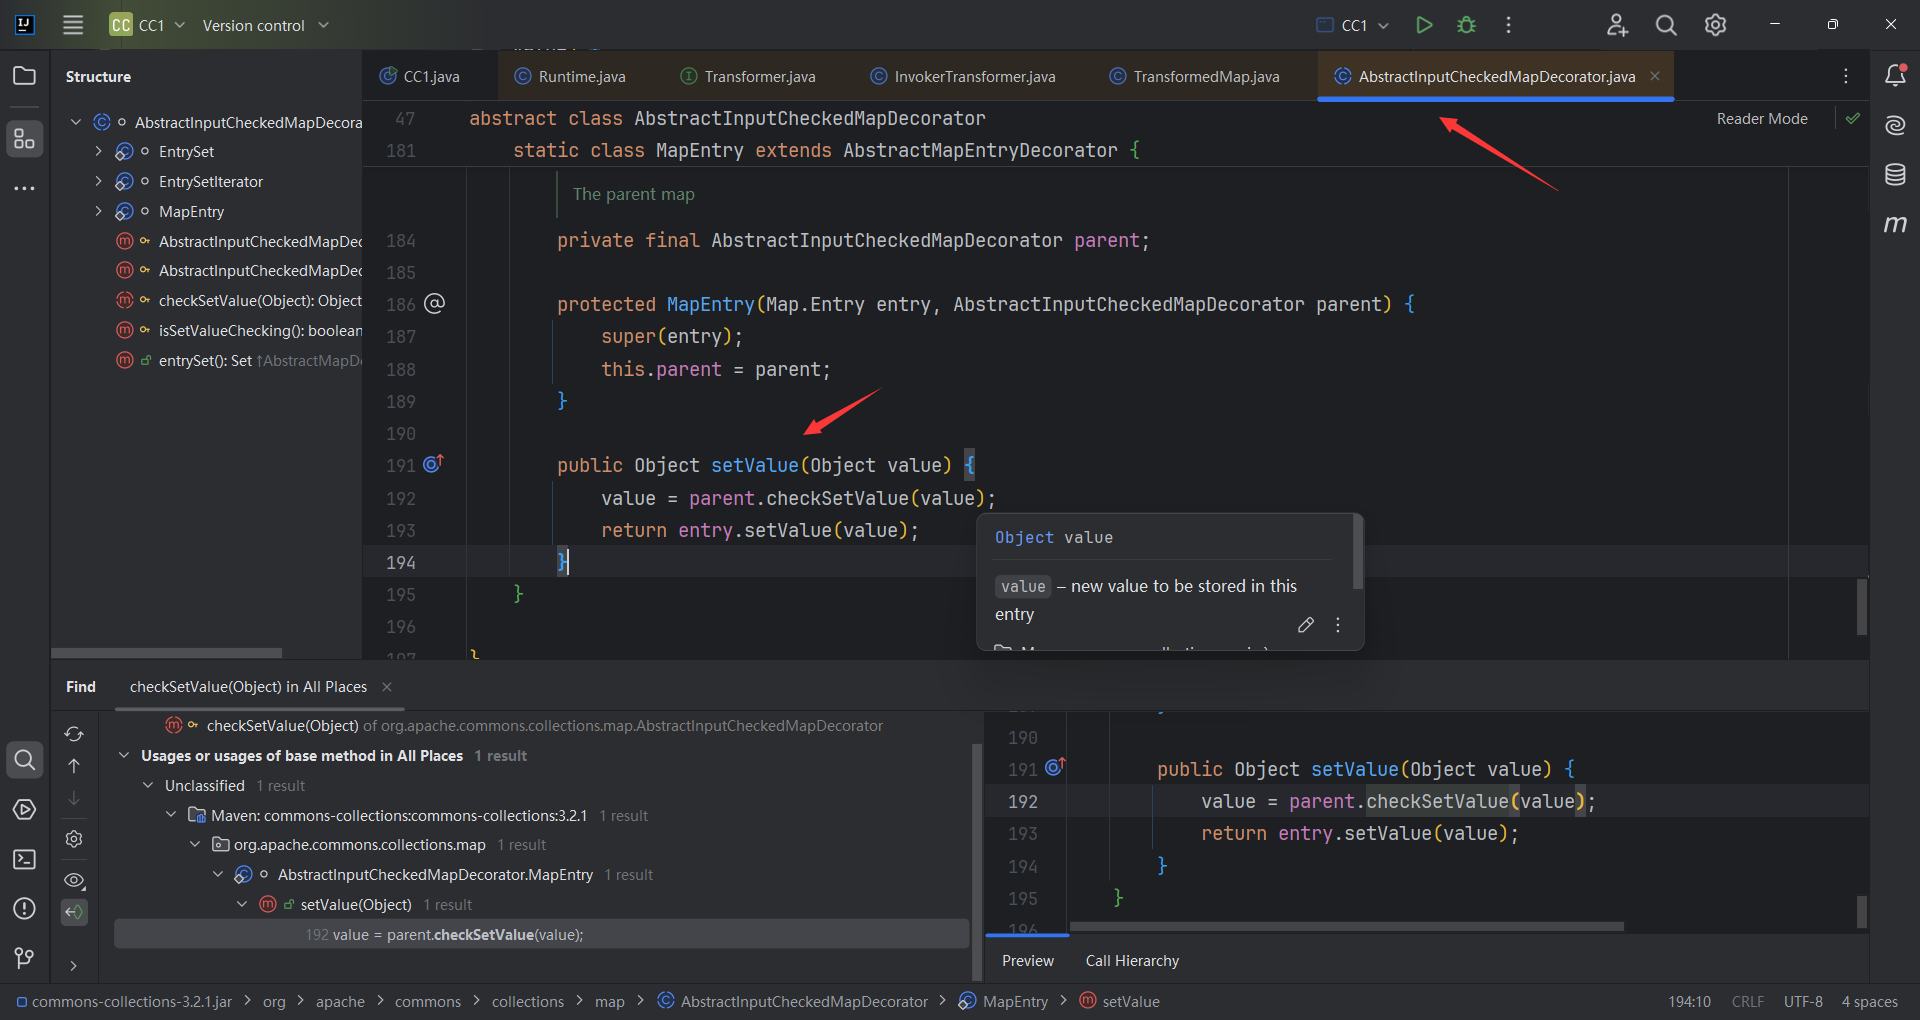The height and width of the screenshot is (1020, 1920).
Task: Expand EntrySet node in Structure
Action: pos(98,152)
